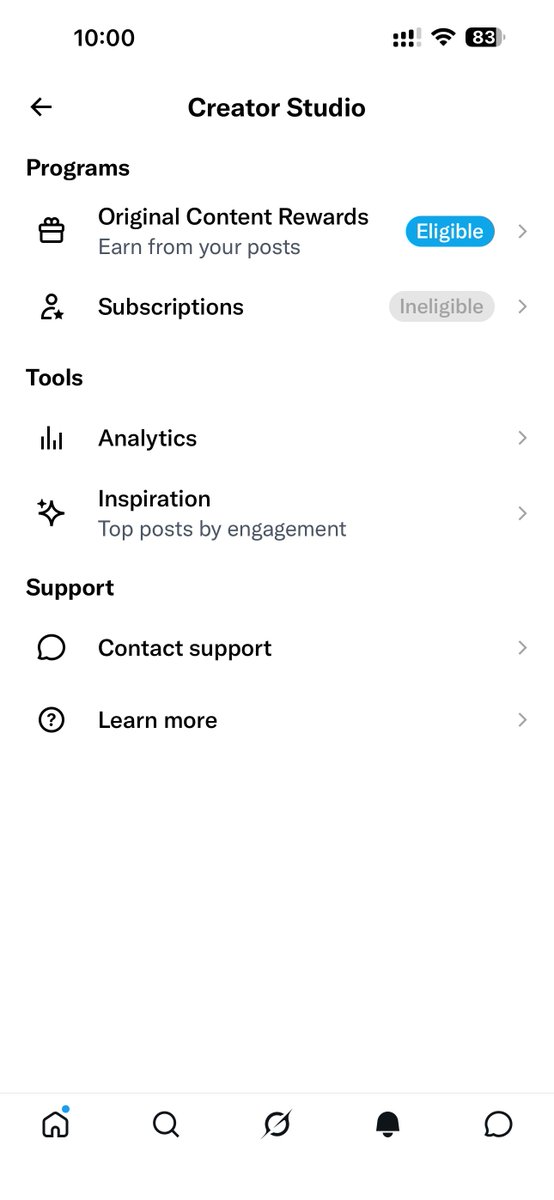The height and width of the screenshot is (1200, 554).
Task: Select the Contact support label
Action: click(x=185, y=648)
